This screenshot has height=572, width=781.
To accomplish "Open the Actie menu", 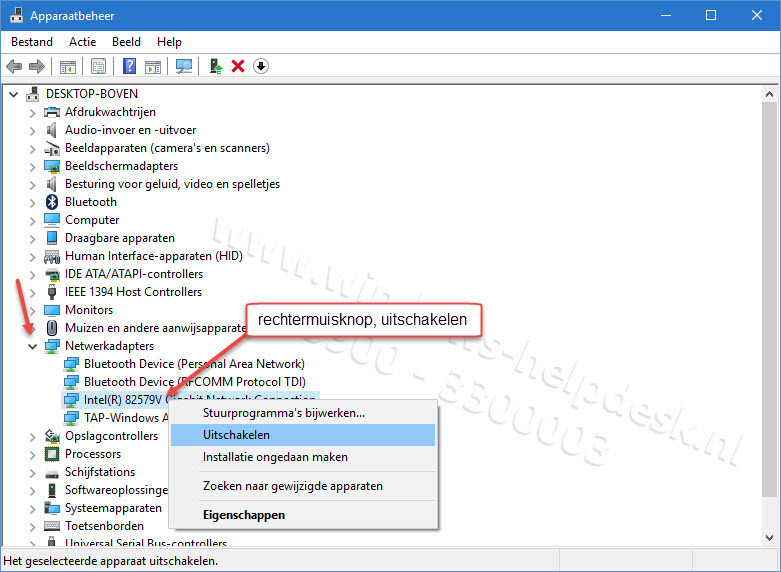I will (83, 42).
